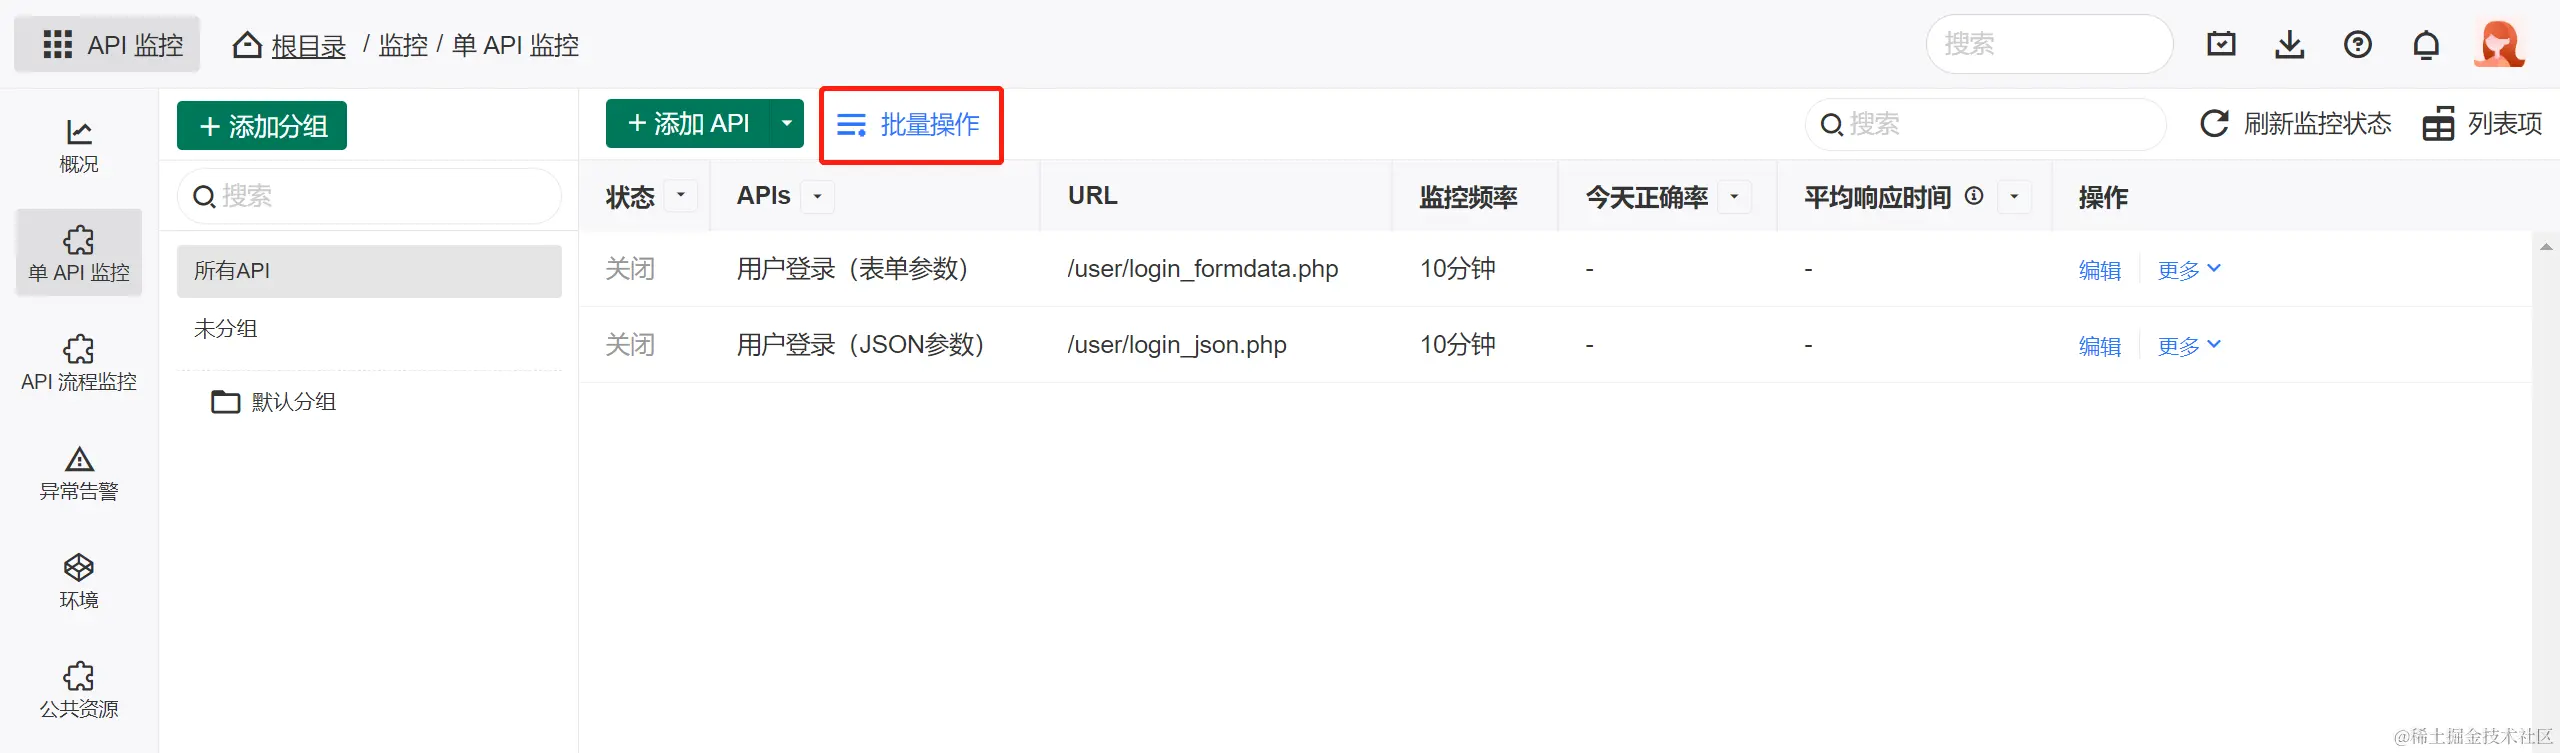2560x753 pixels.
Task: Focus the top global 搜索 box
Action: point(2049,44)
